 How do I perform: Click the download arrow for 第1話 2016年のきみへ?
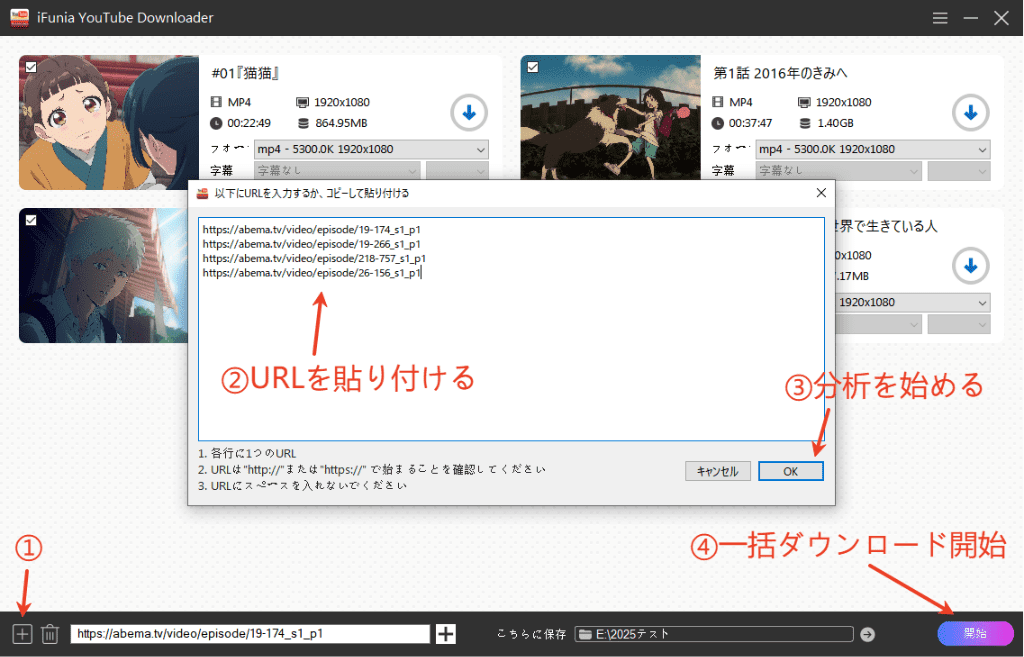[969, 112]
